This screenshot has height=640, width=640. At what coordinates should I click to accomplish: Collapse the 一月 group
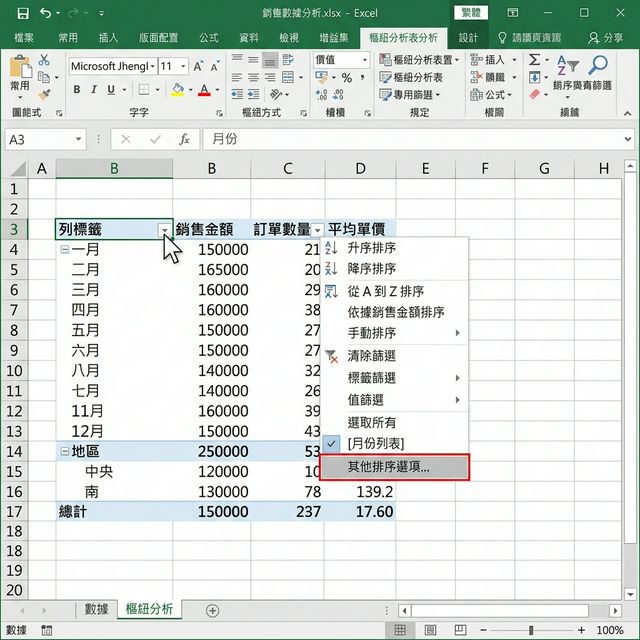64,249
